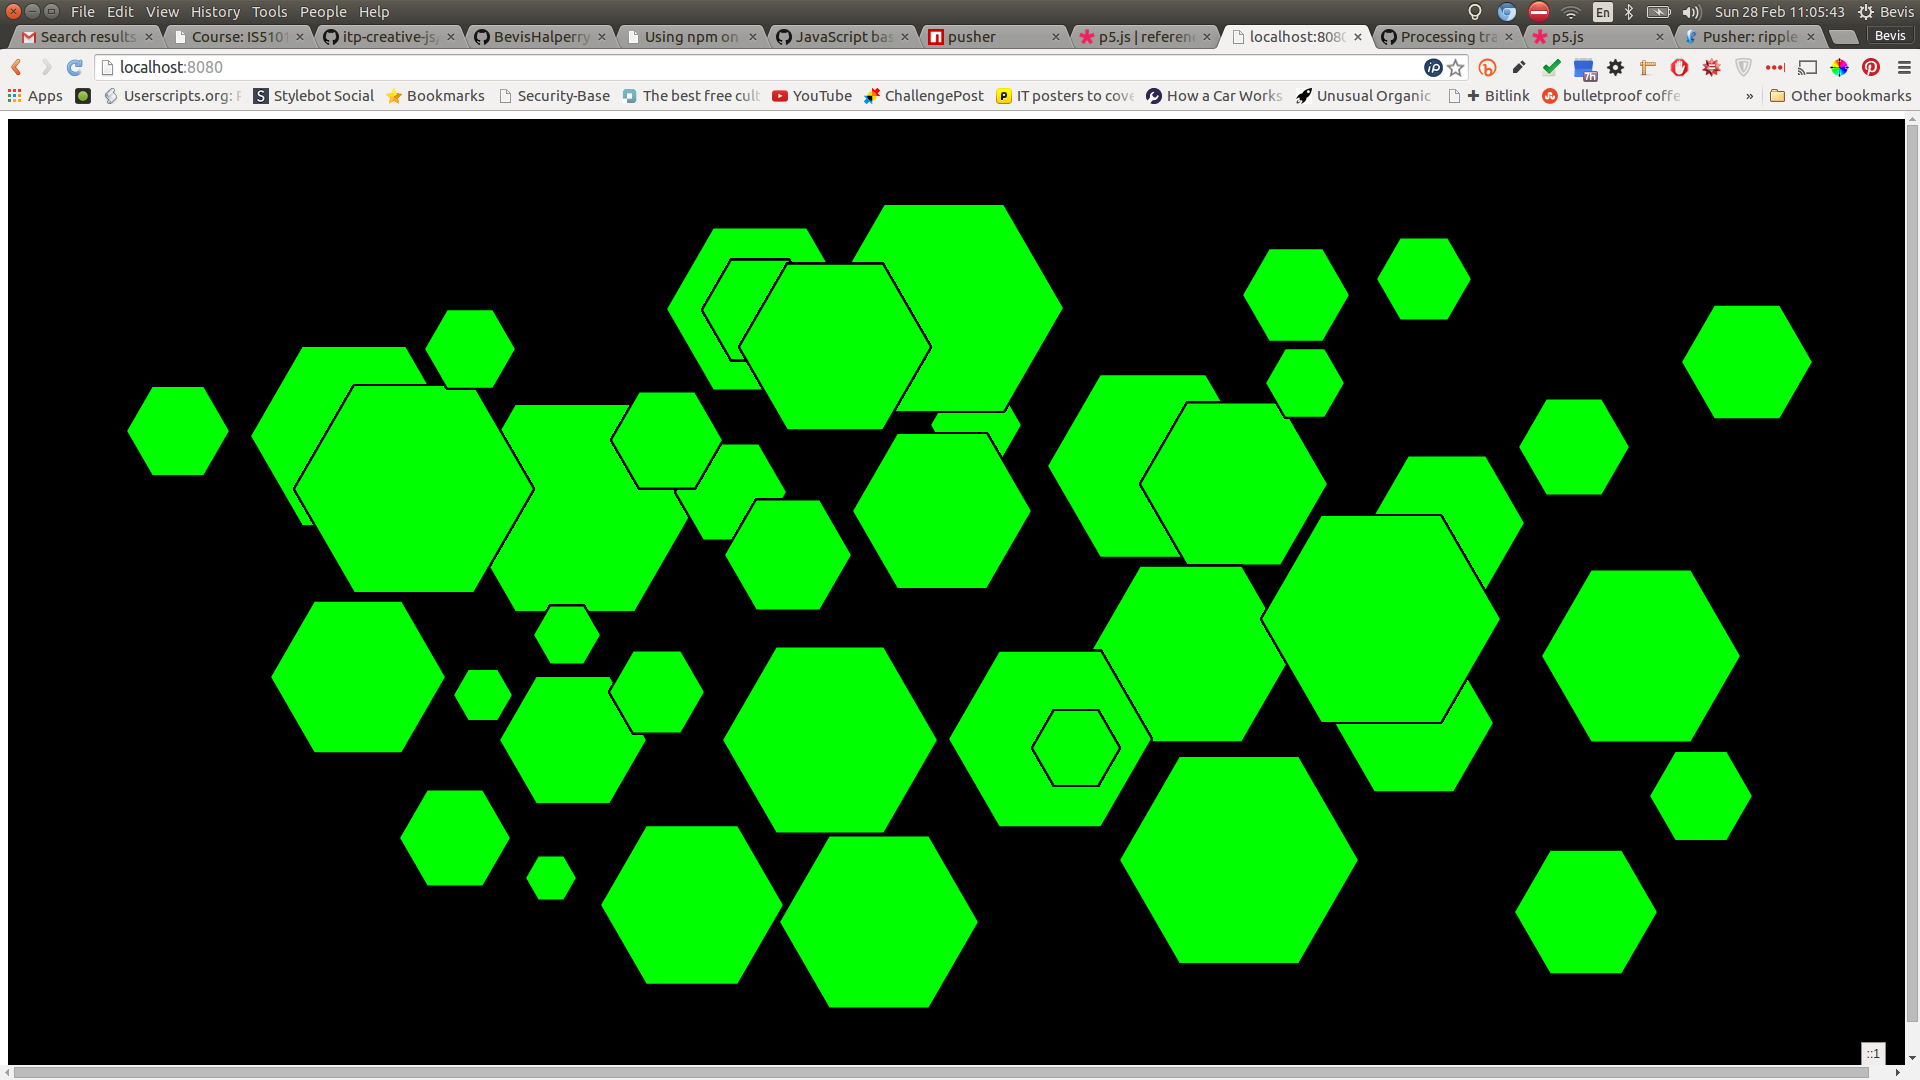Open the YouTube bookmark
Image resolution: width=1920 pixels, height=1080 pixels.
(812, 96)
